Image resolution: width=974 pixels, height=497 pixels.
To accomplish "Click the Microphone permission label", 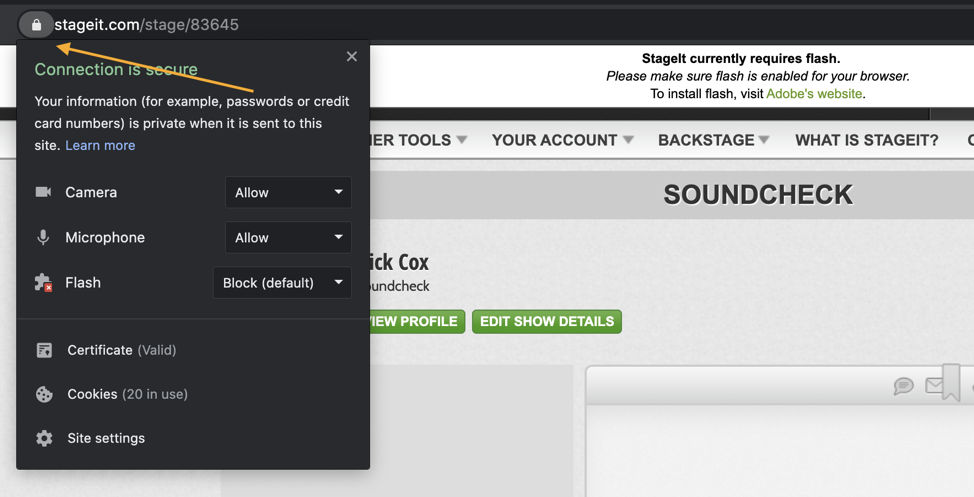I will pyautogui.click(x=105, y=237).
